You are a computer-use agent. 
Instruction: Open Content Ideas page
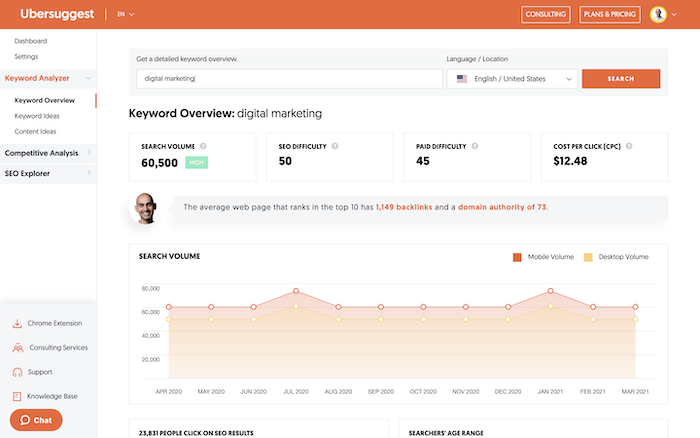tap(35, 132)
